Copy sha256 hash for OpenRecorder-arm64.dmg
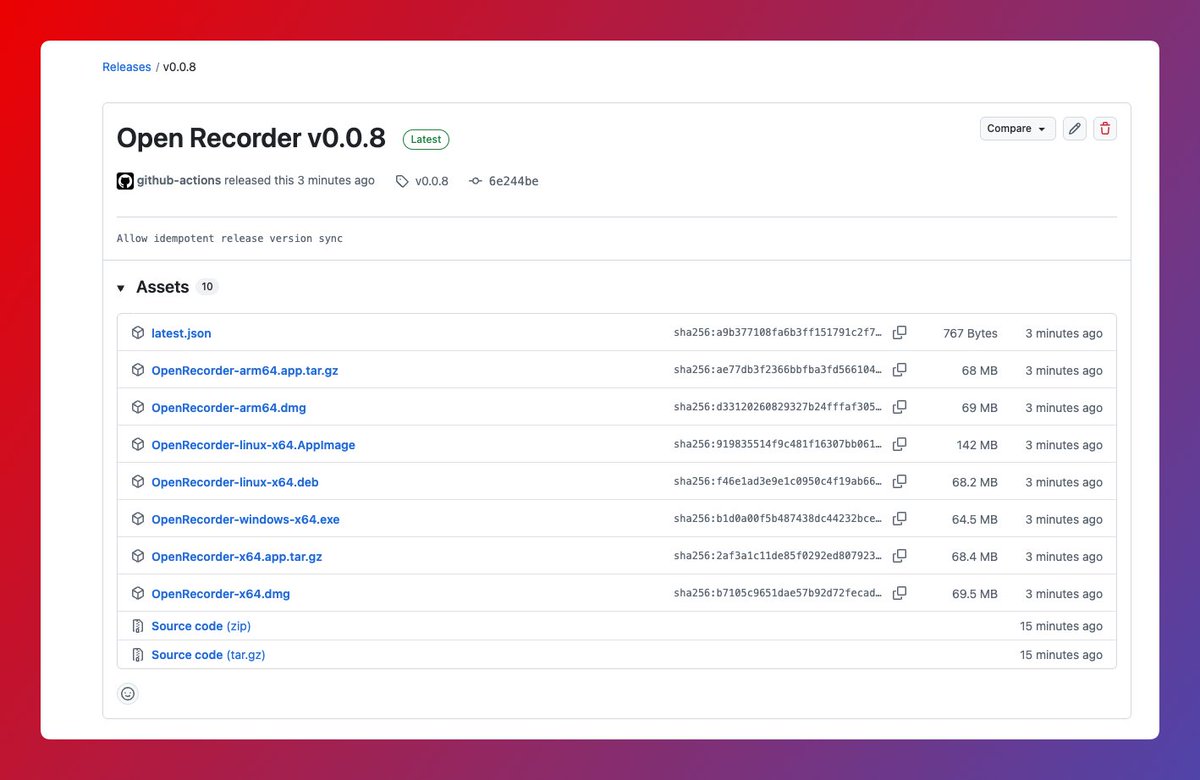Image resolution: width=1200 pixels, height=780 pixels. (899, 407)
